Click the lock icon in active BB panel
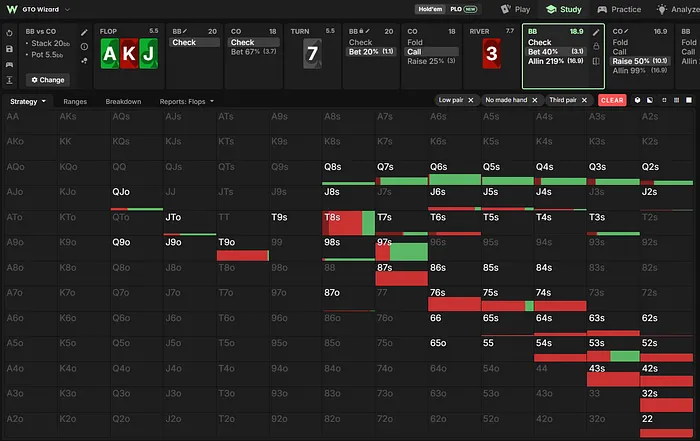 point(596,46)
